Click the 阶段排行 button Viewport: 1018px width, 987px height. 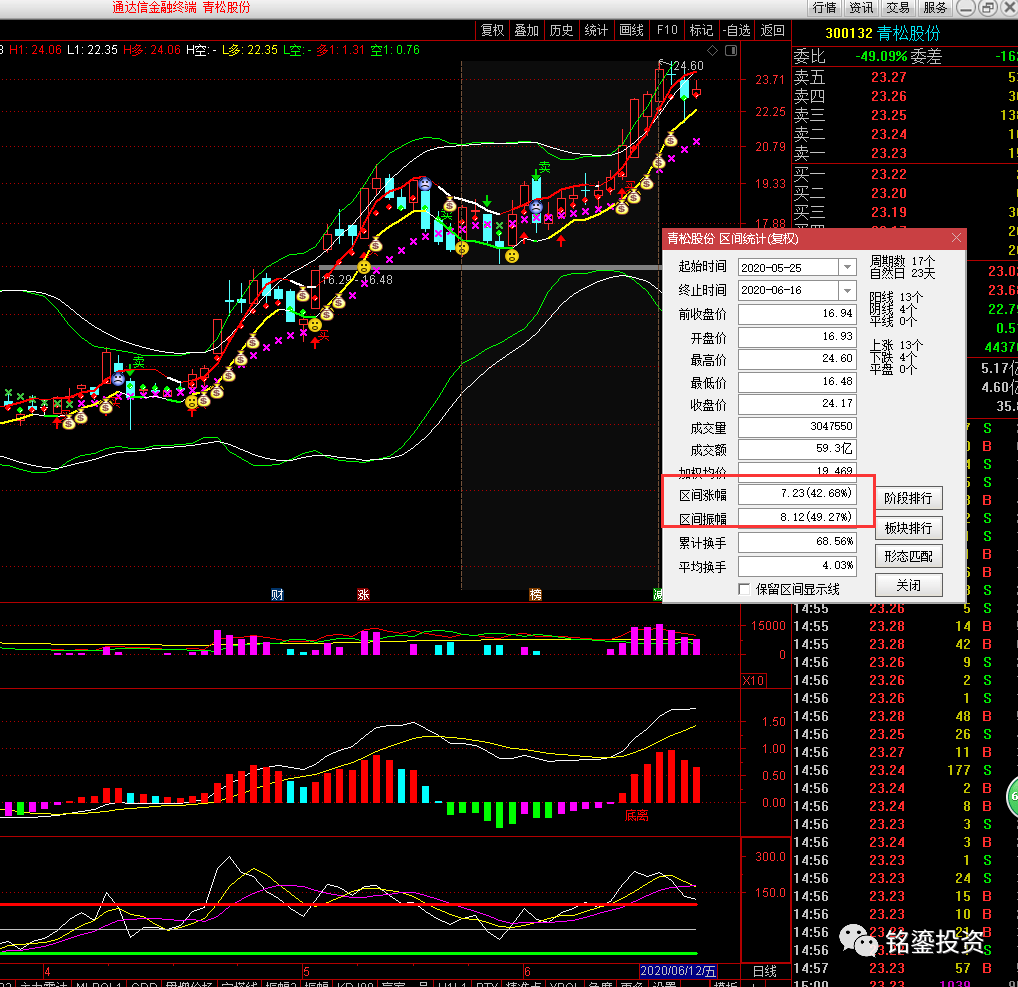908,499
